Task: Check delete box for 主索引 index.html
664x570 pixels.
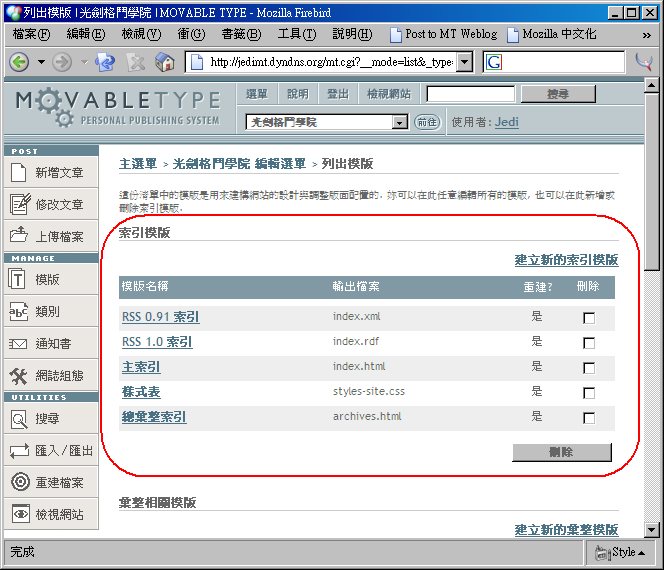Action: 589,368
